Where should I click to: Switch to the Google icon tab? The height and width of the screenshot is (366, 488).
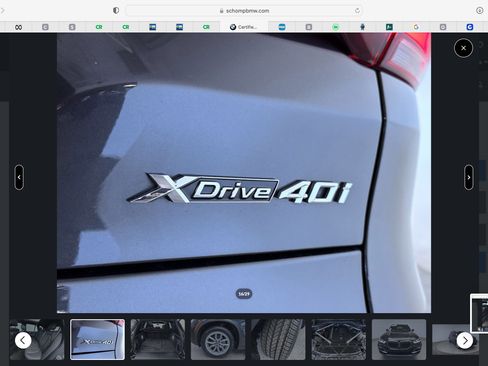pyautogui.click(x=416, y=27)
